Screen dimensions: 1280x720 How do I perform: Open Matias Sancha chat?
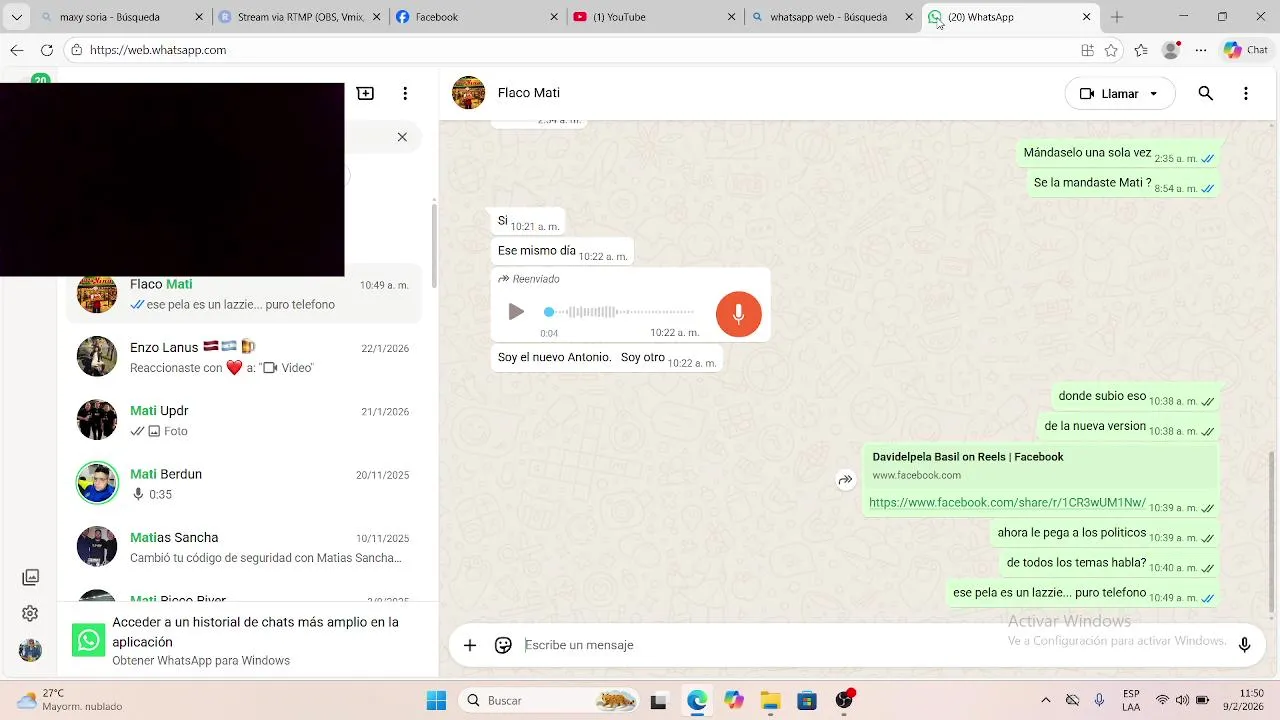click(x=244, y=547)
